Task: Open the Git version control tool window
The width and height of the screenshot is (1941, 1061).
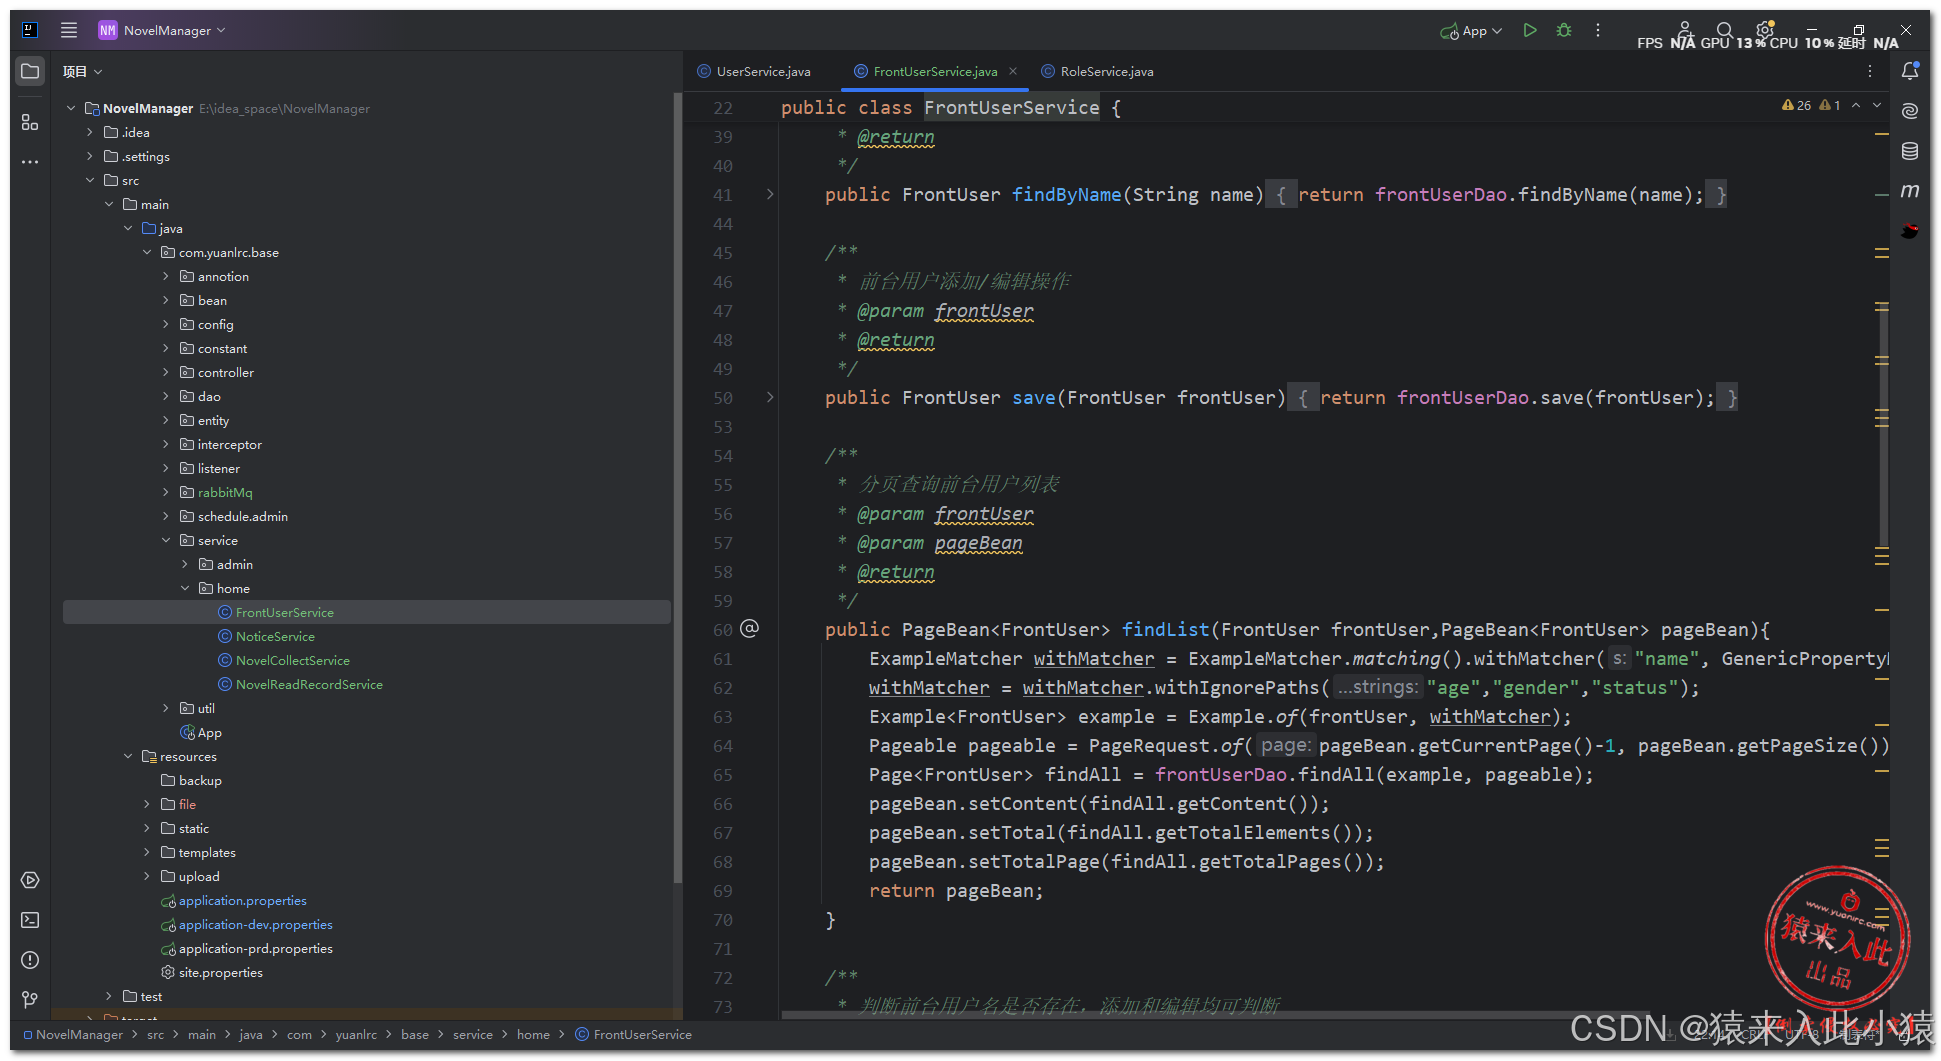Action: pyautogui.click(x=30, y=999)
